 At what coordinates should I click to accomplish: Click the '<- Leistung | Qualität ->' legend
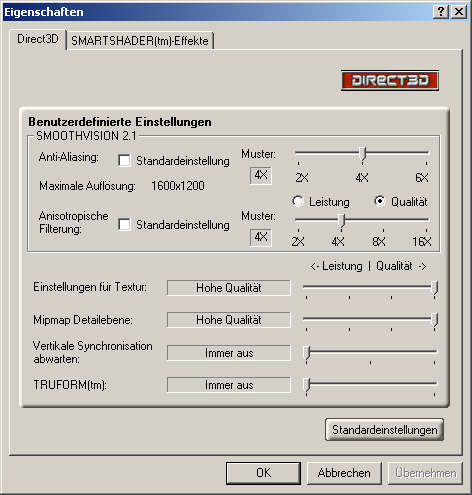click(x=368, y=266)
